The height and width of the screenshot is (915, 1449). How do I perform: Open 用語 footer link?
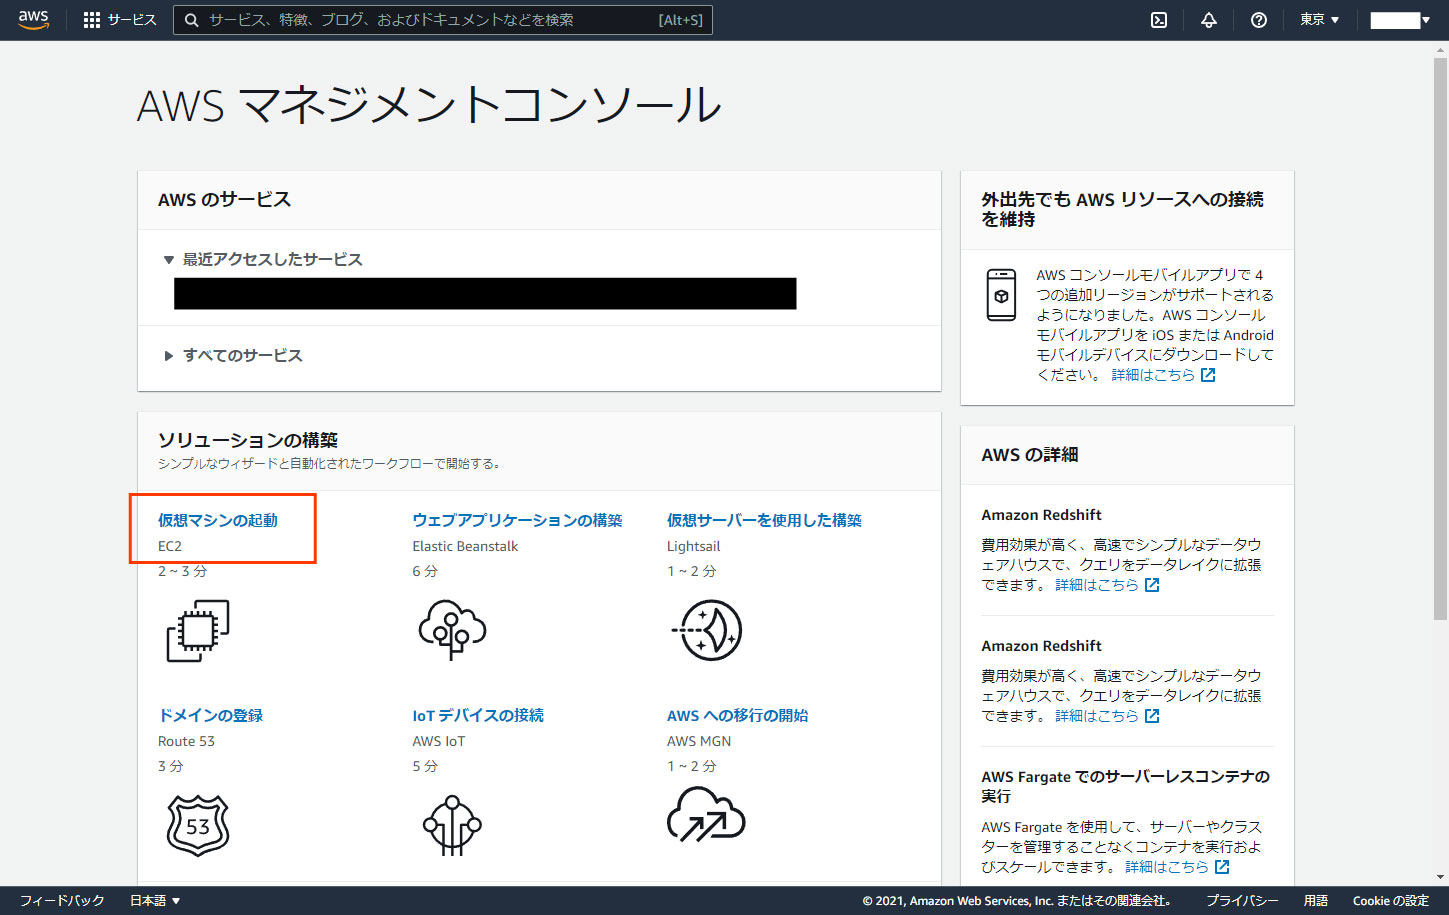pos(1316,900)
